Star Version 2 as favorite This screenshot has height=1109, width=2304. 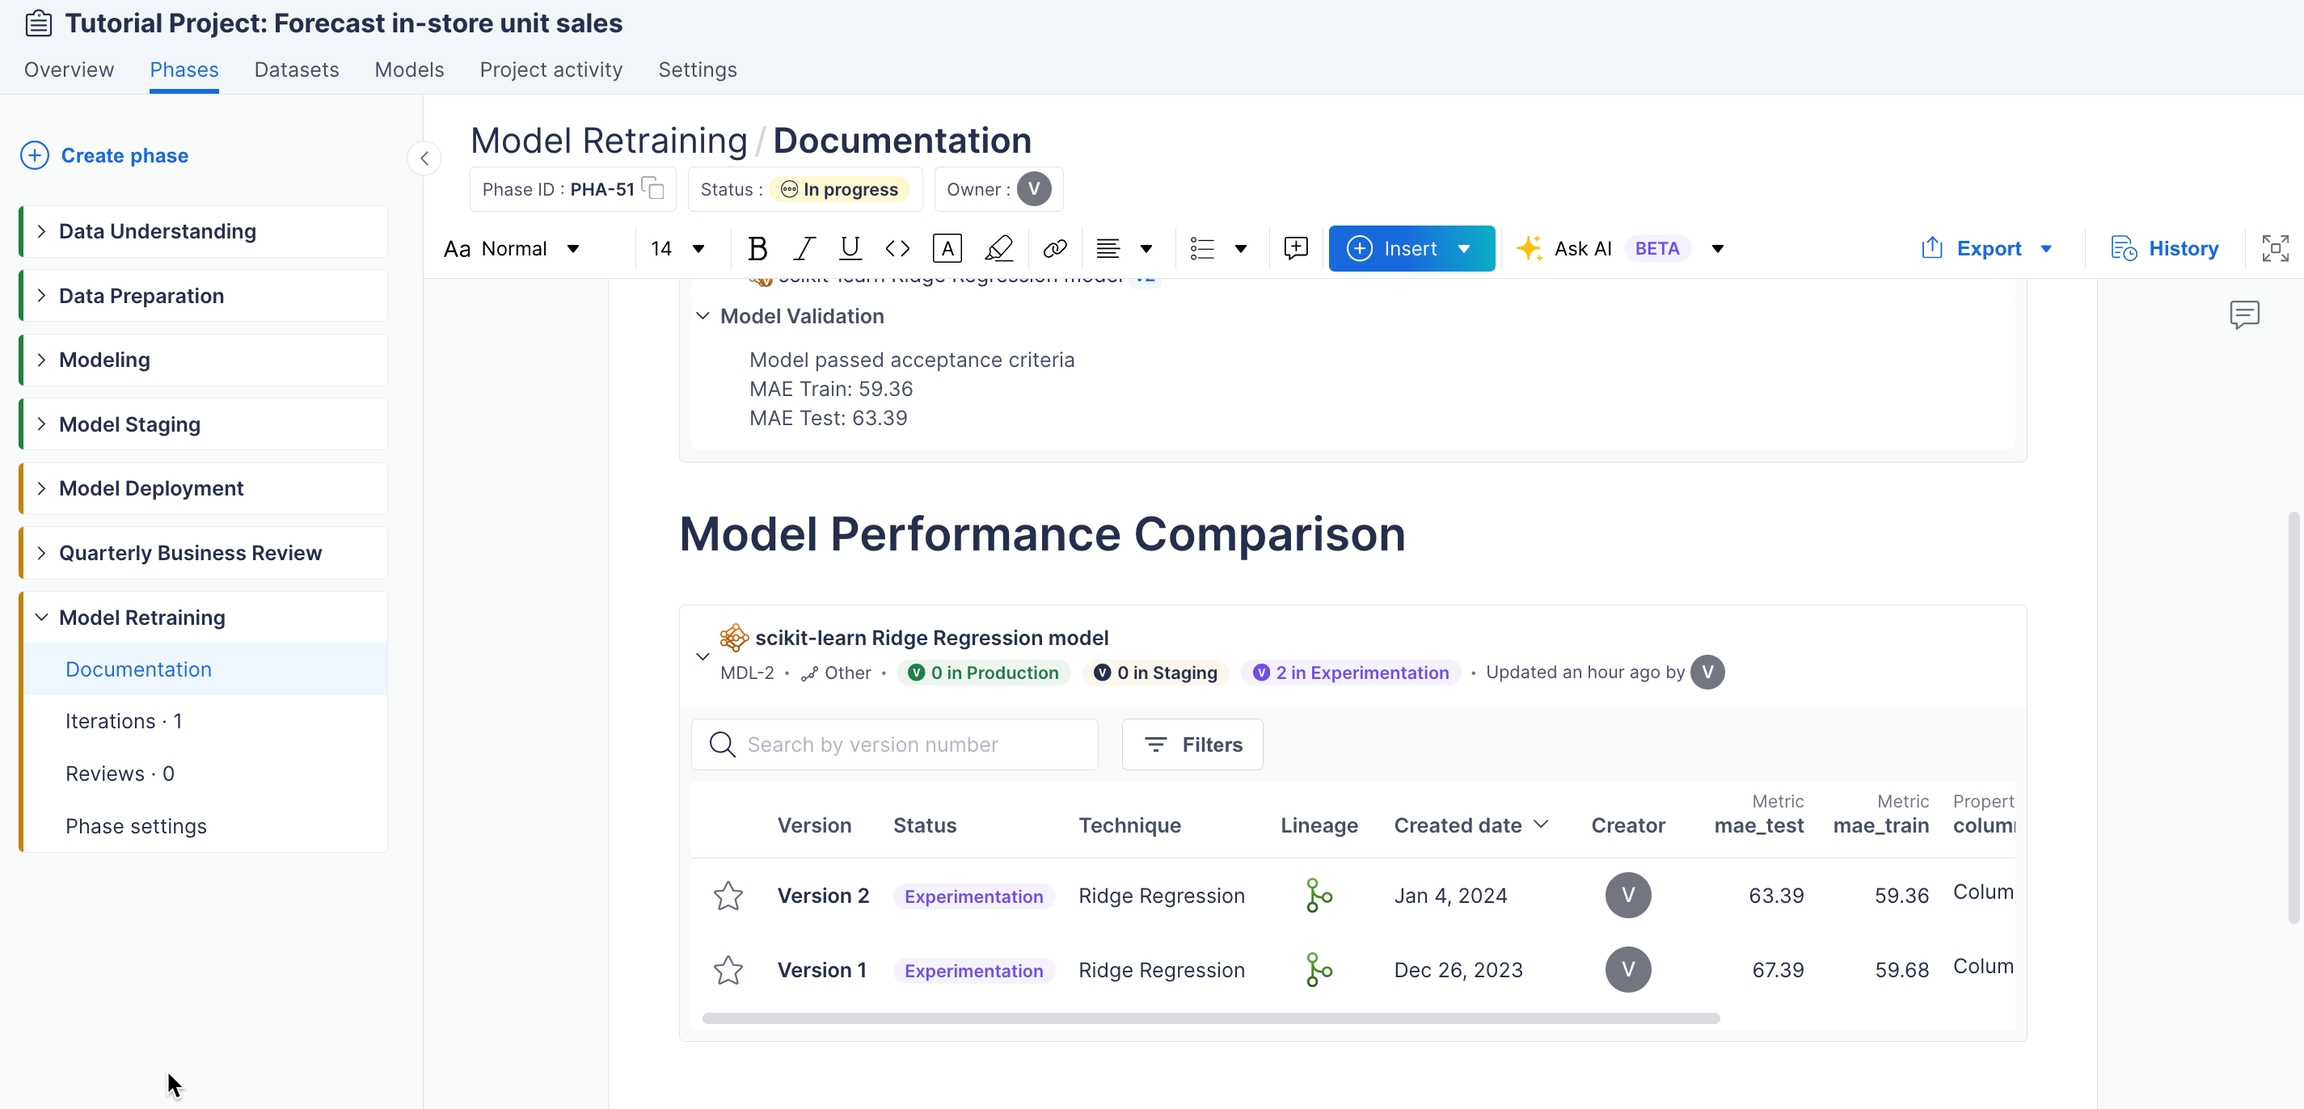point(728,895)
